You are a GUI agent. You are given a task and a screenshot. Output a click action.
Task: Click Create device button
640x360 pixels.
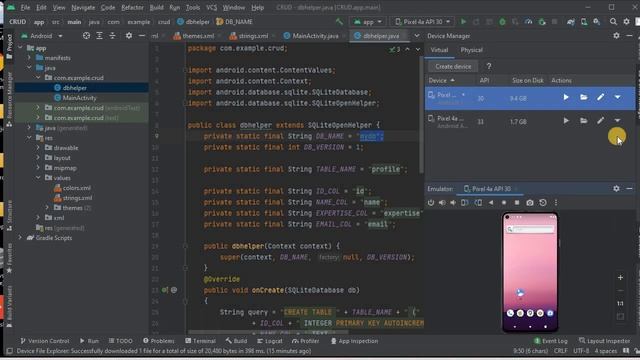(453, 66)
